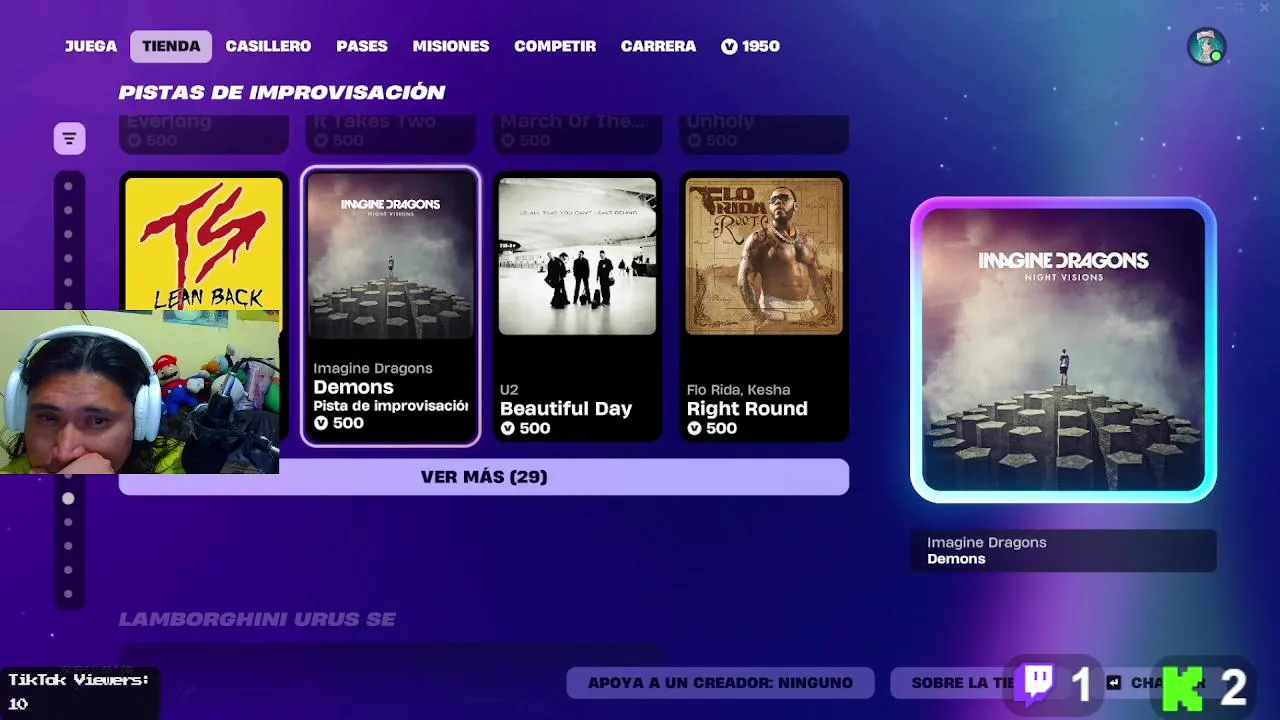
Task: Click the 500 price on Beautiful Day
Action: [x=525, y=428]
